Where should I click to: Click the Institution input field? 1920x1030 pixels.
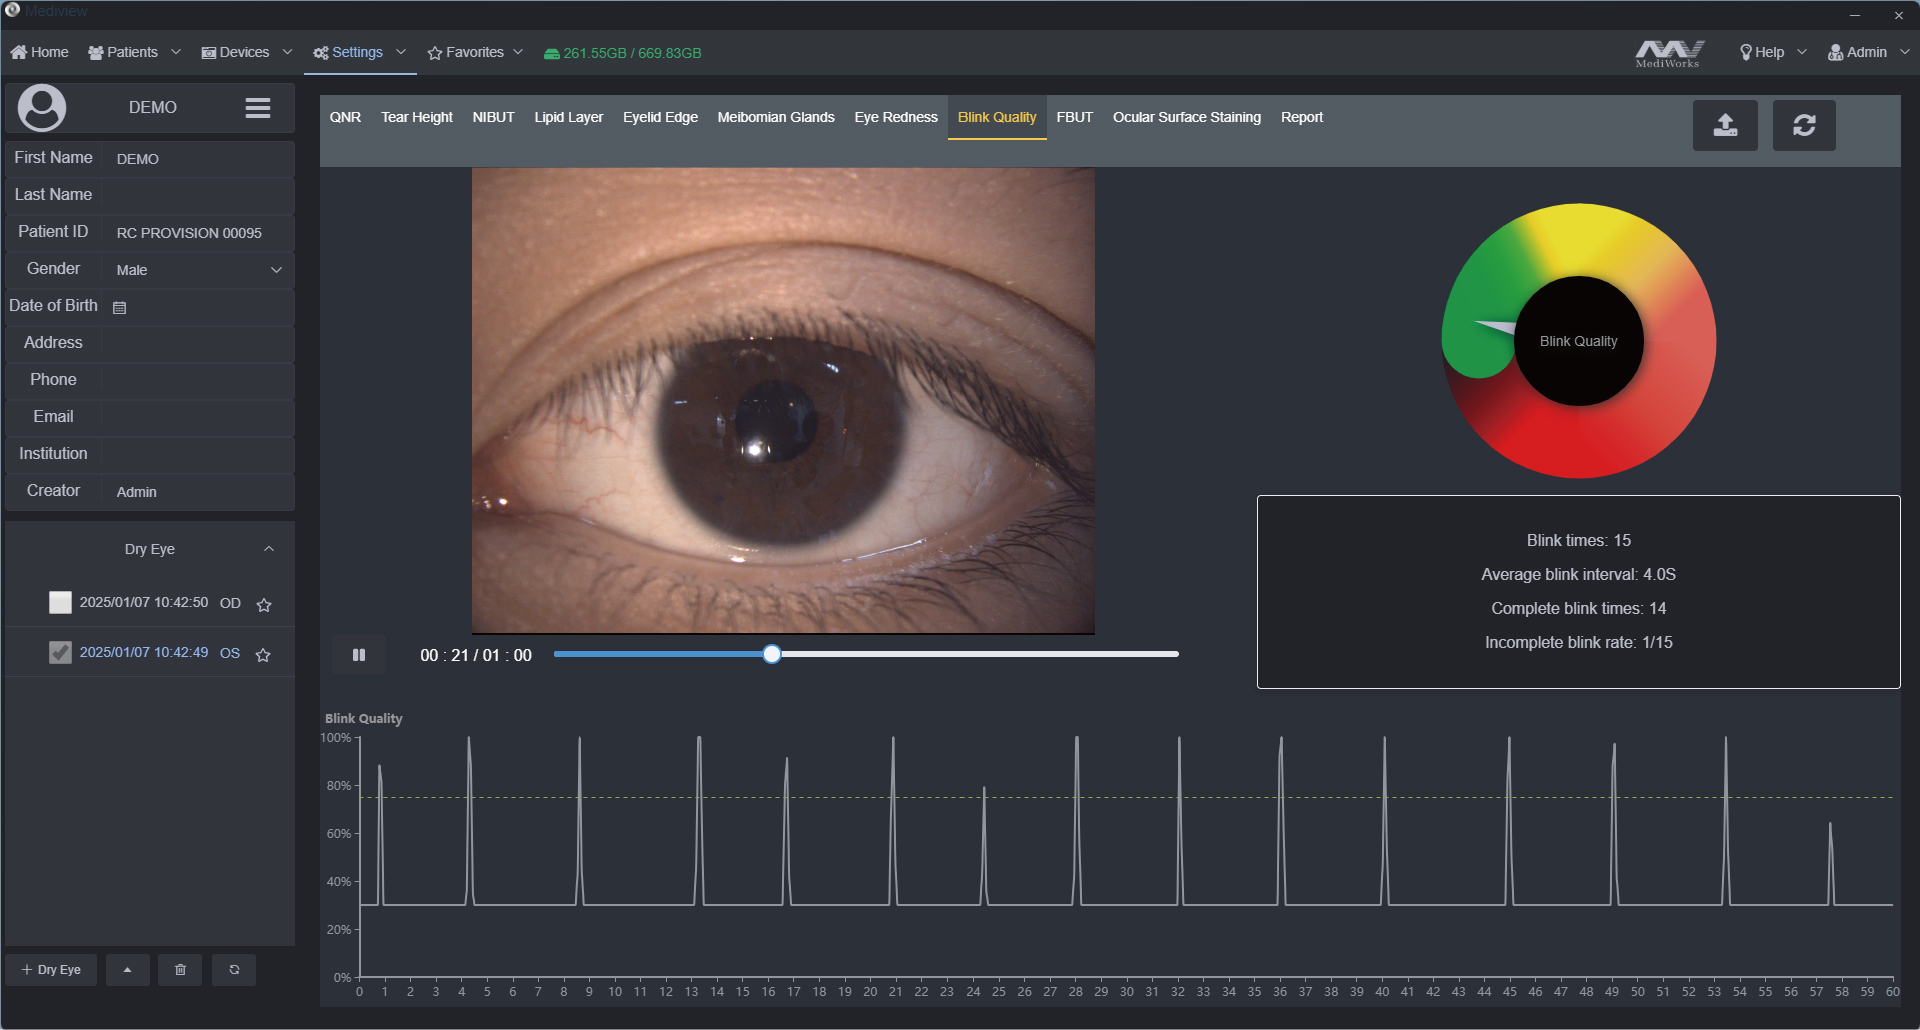[198, 455]
